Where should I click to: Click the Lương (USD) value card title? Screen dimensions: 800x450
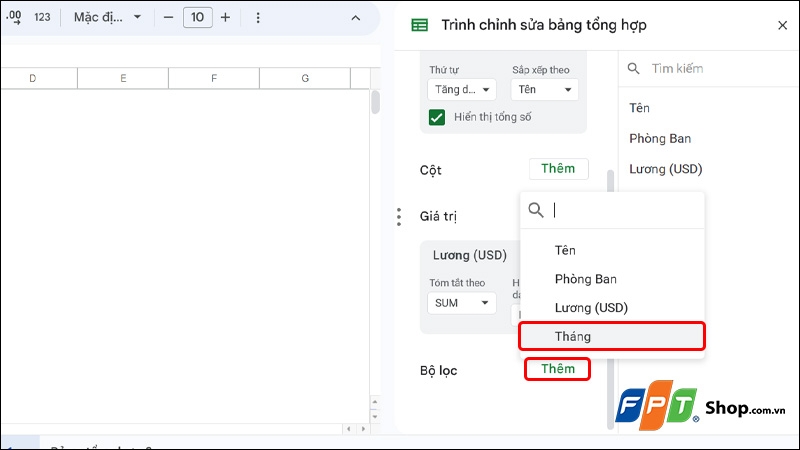tap(469, 255)
